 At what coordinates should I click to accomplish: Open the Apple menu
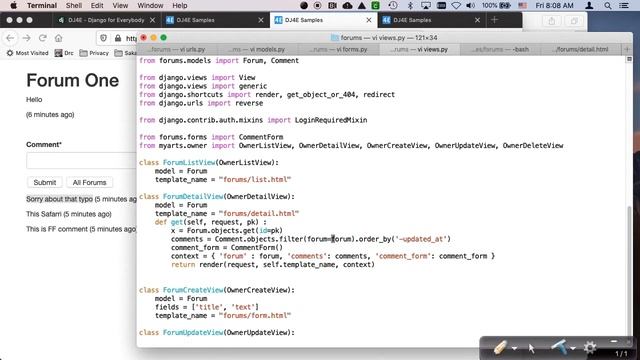click(x=13, y=6)
